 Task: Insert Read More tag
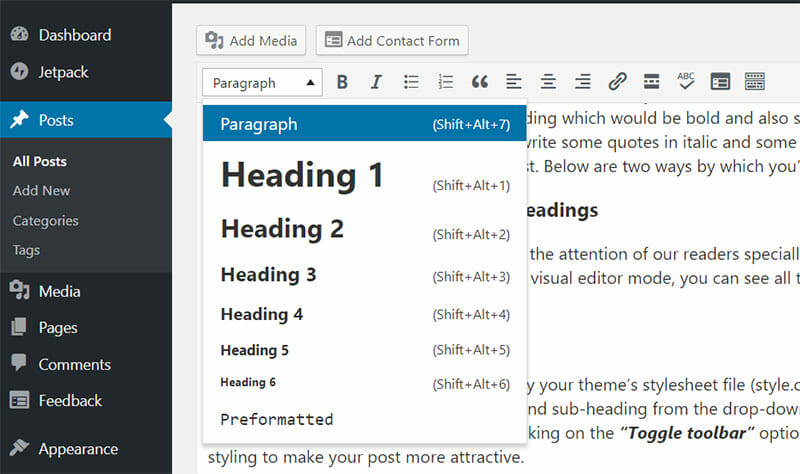(x=651, y=82)
